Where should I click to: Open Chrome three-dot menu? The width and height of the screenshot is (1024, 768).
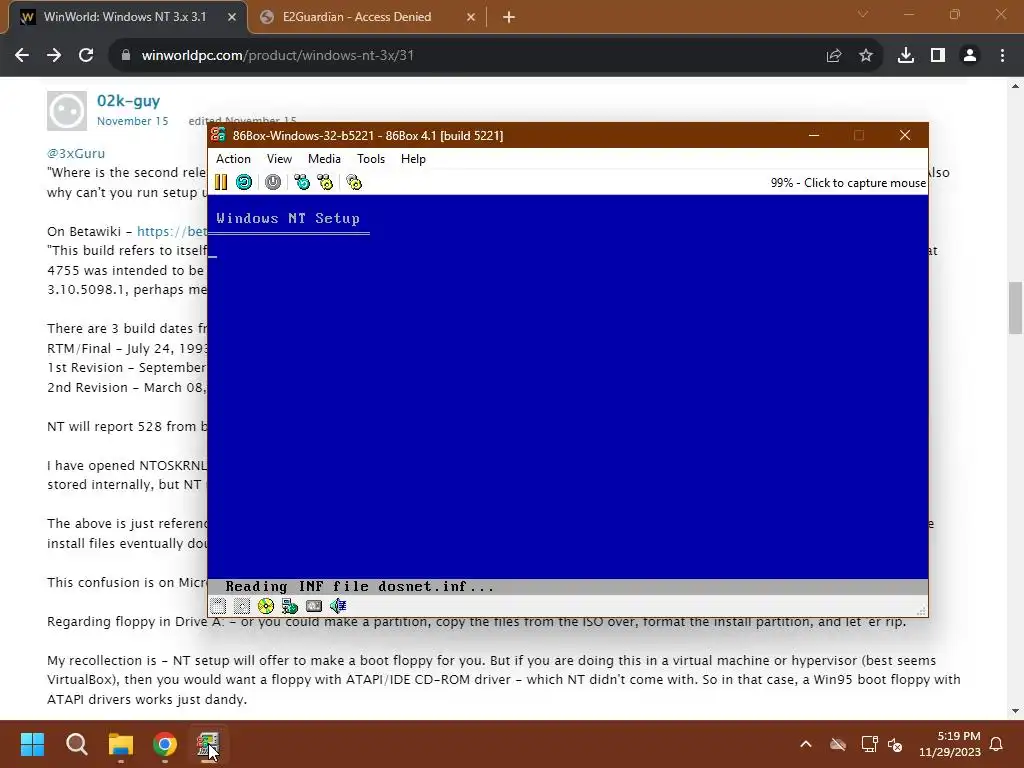1002,56
